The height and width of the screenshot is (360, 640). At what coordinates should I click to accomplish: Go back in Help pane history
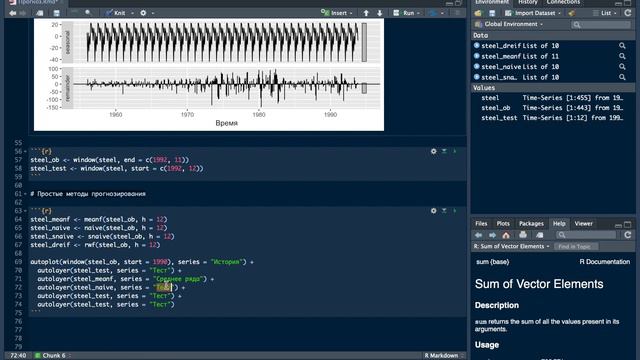click(478, 235)
